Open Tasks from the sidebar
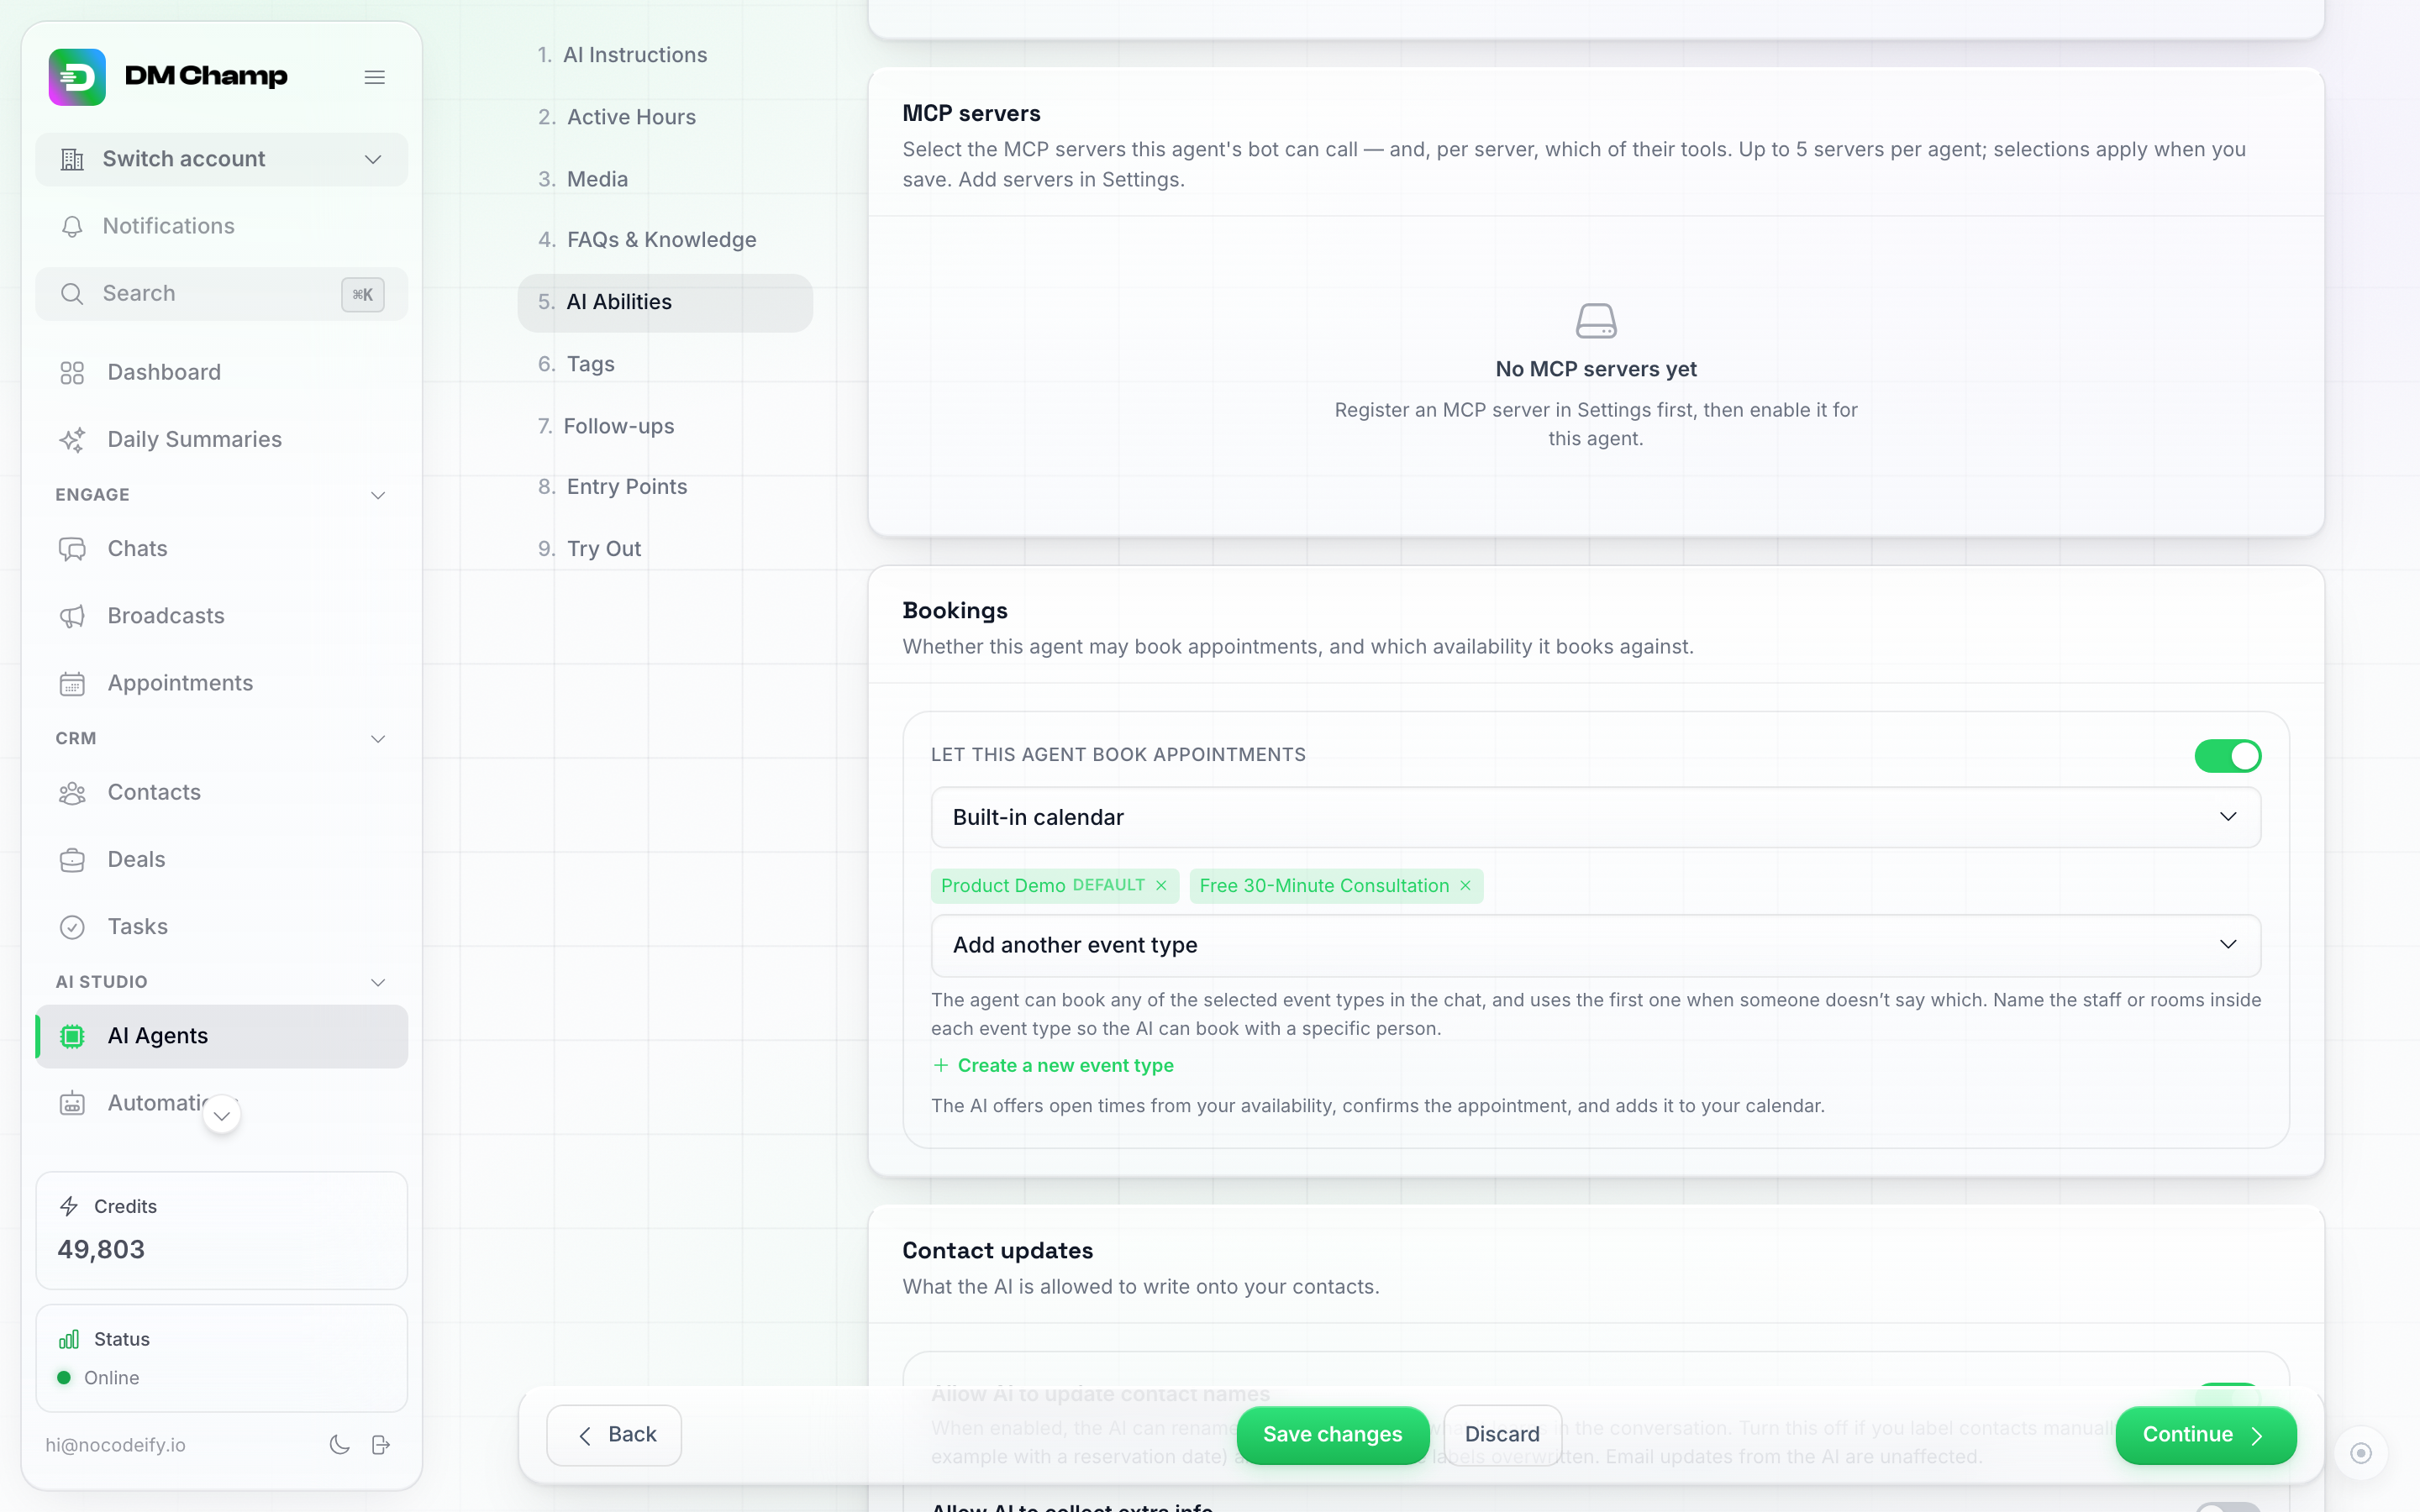Screen dimensions: 2420x1512 pyautogui.click(x=222, y=927)
